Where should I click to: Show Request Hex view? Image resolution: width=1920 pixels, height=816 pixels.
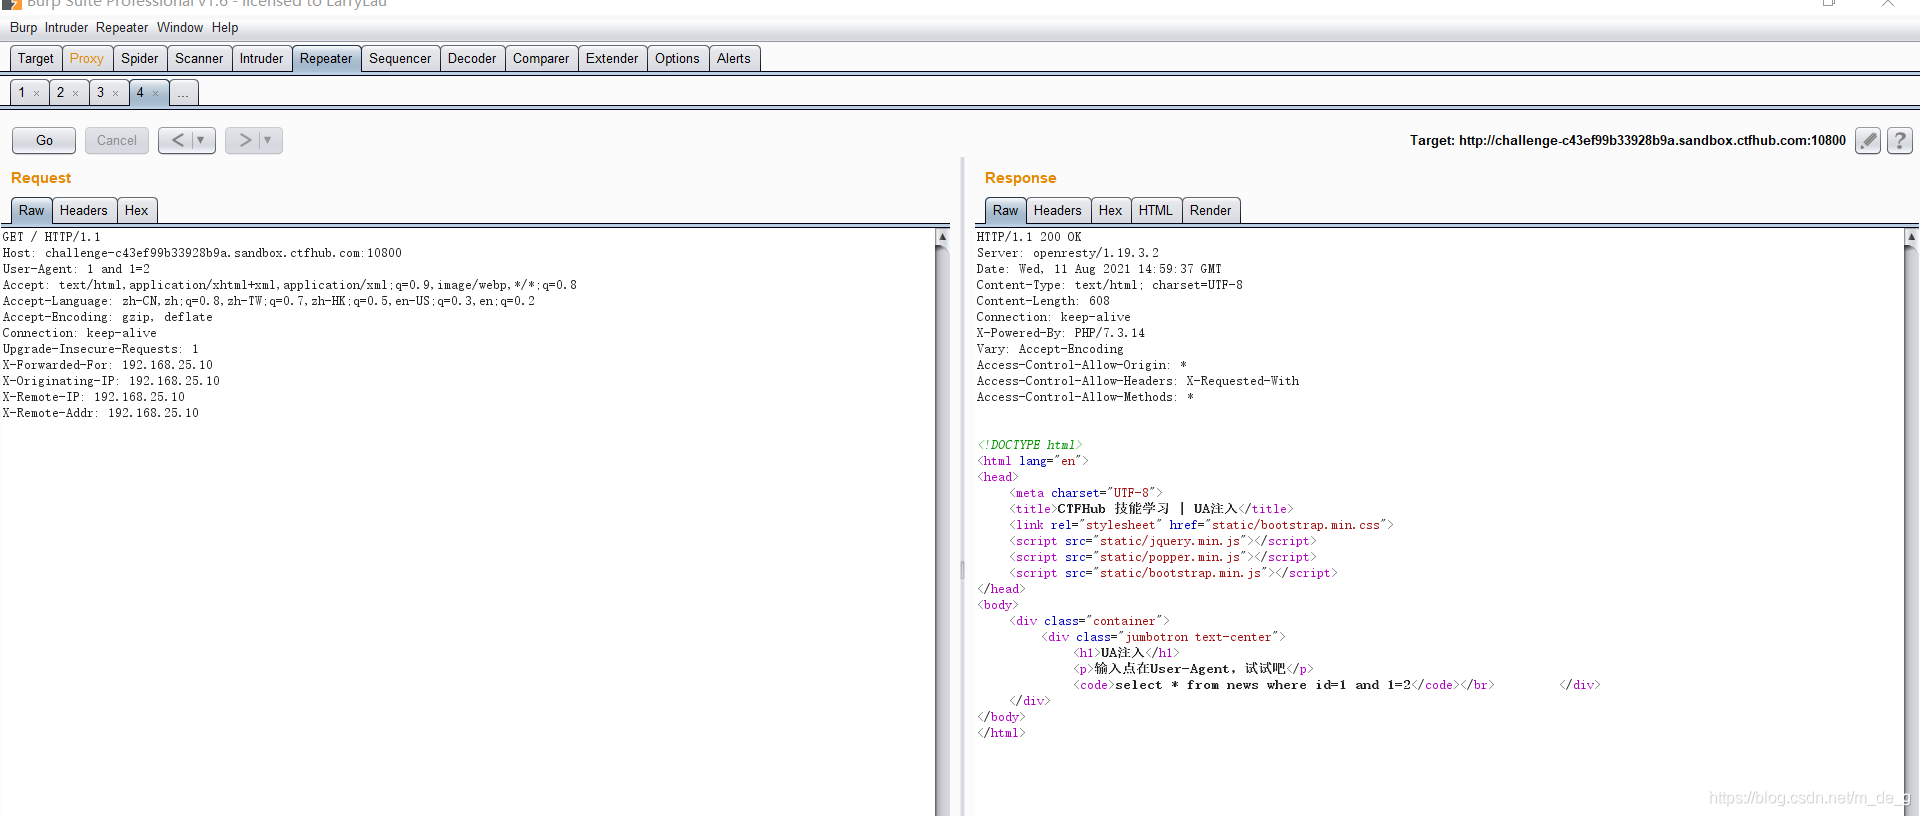pyautogui.click(x=136, y=211)
